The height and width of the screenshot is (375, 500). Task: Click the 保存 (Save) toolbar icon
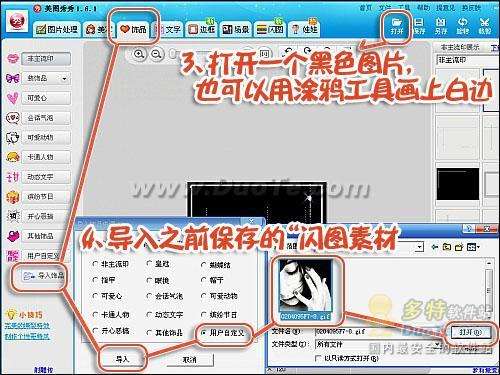[419, 26]
